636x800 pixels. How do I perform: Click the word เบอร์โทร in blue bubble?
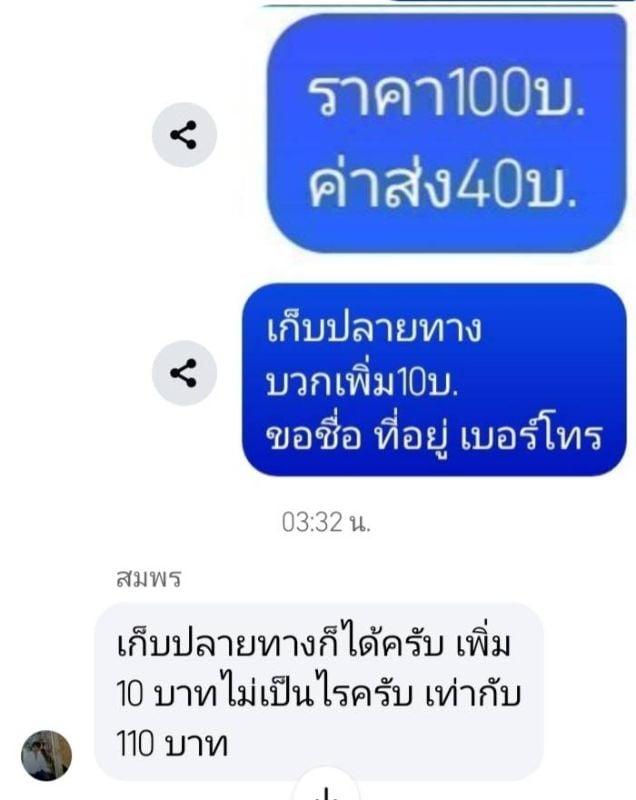click(532, 438)
